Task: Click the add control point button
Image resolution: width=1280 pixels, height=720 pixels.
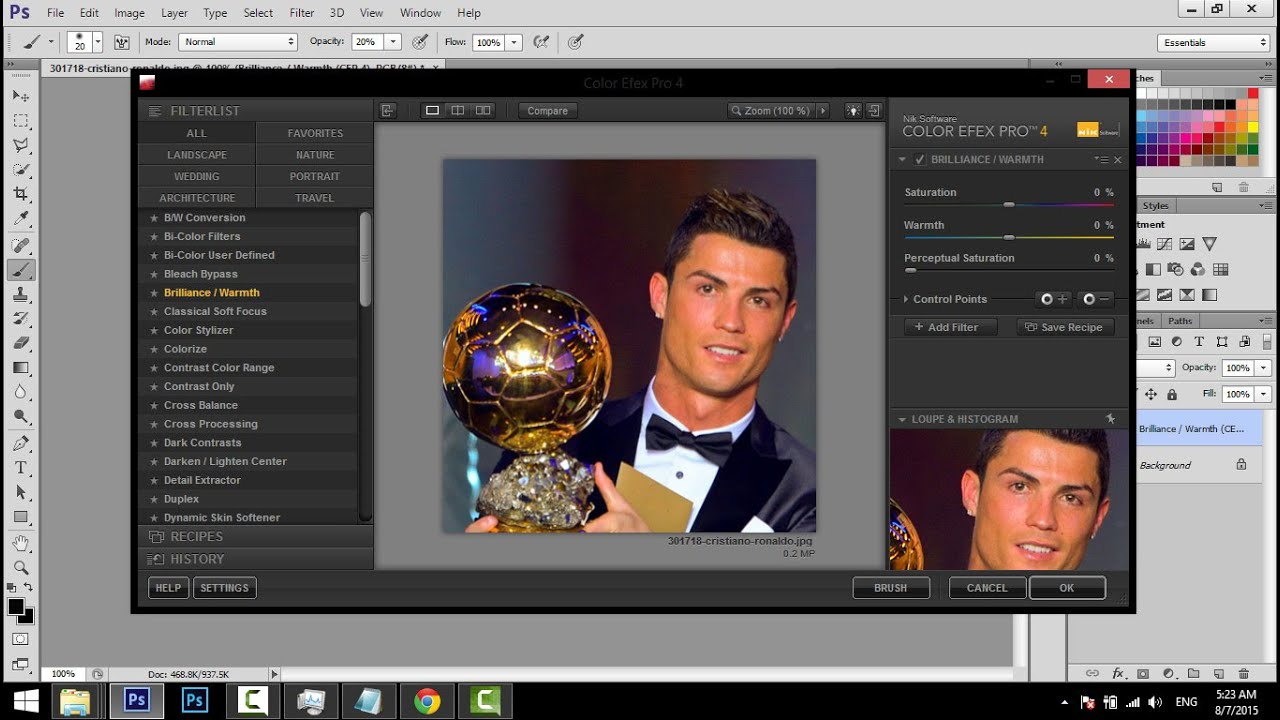Action: pos(1053,299)
